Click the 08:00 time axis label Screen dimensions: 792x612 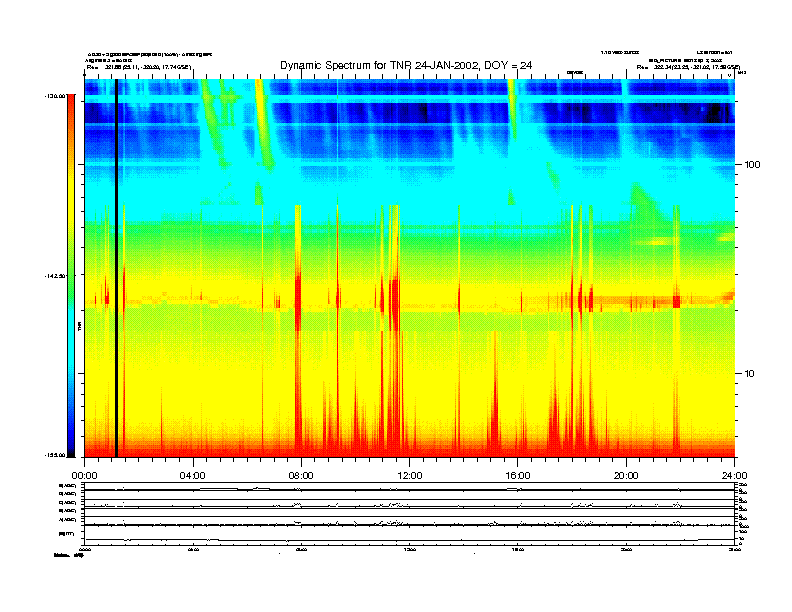pyautogui.click(x=301, y=476)
